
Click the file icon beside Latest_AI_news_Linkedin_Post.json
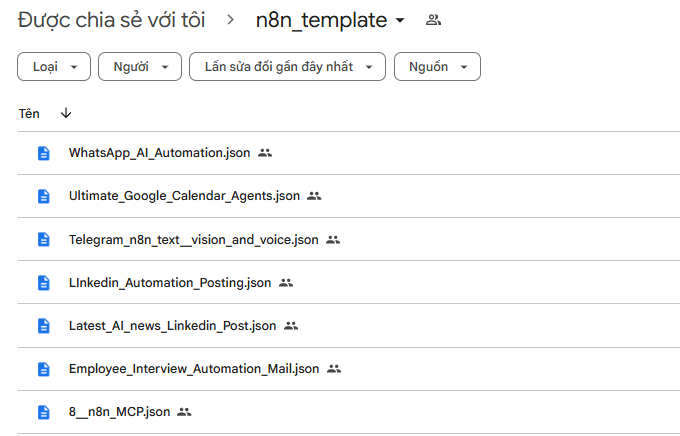point(43,326)
